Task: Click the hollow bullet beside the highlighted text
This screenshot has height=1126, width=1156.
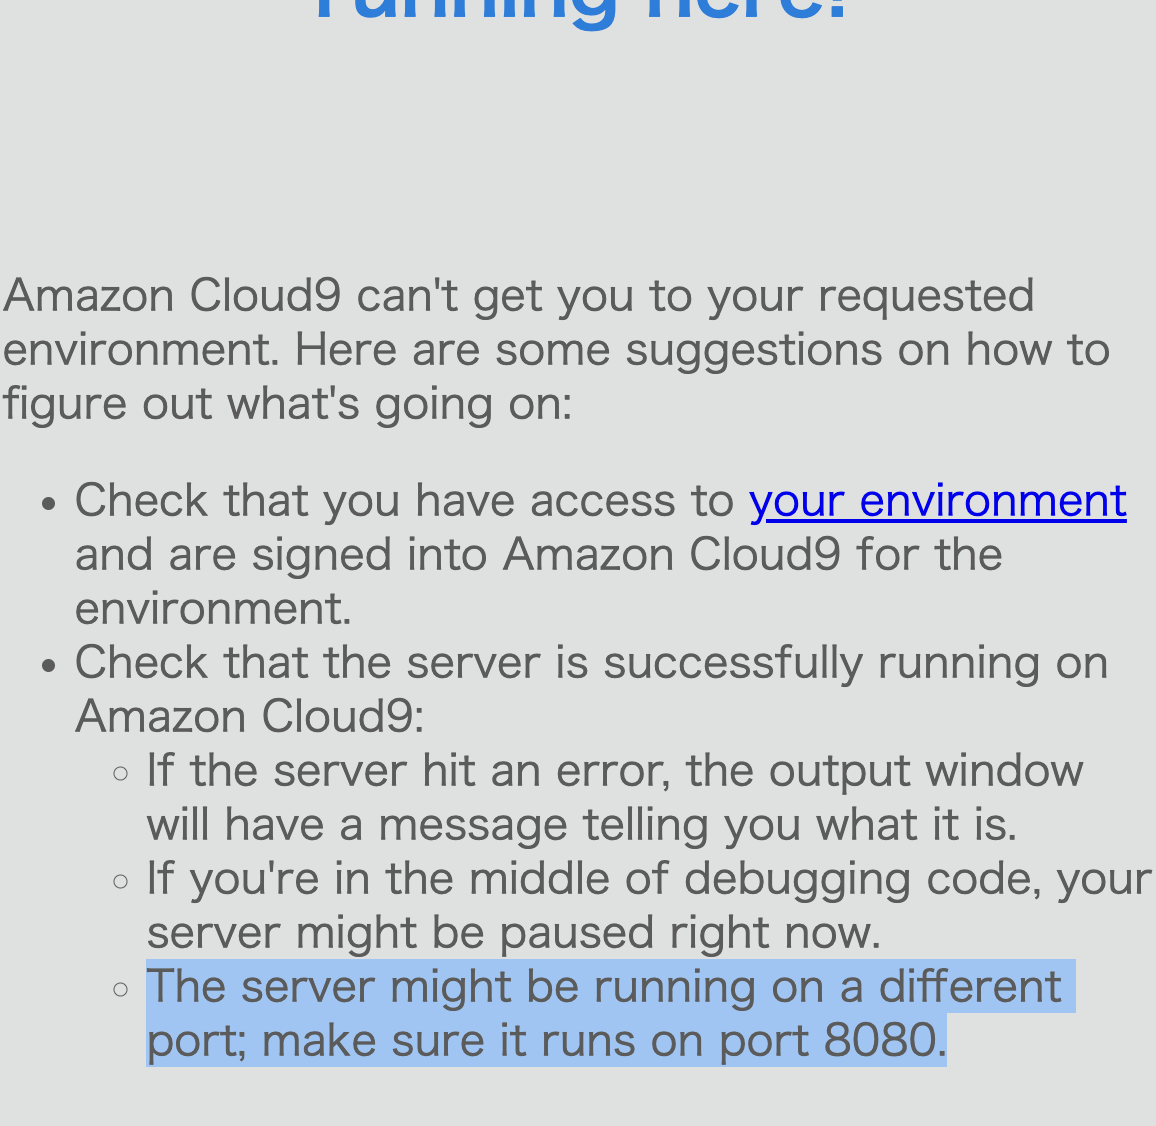Action: [121, 989]
